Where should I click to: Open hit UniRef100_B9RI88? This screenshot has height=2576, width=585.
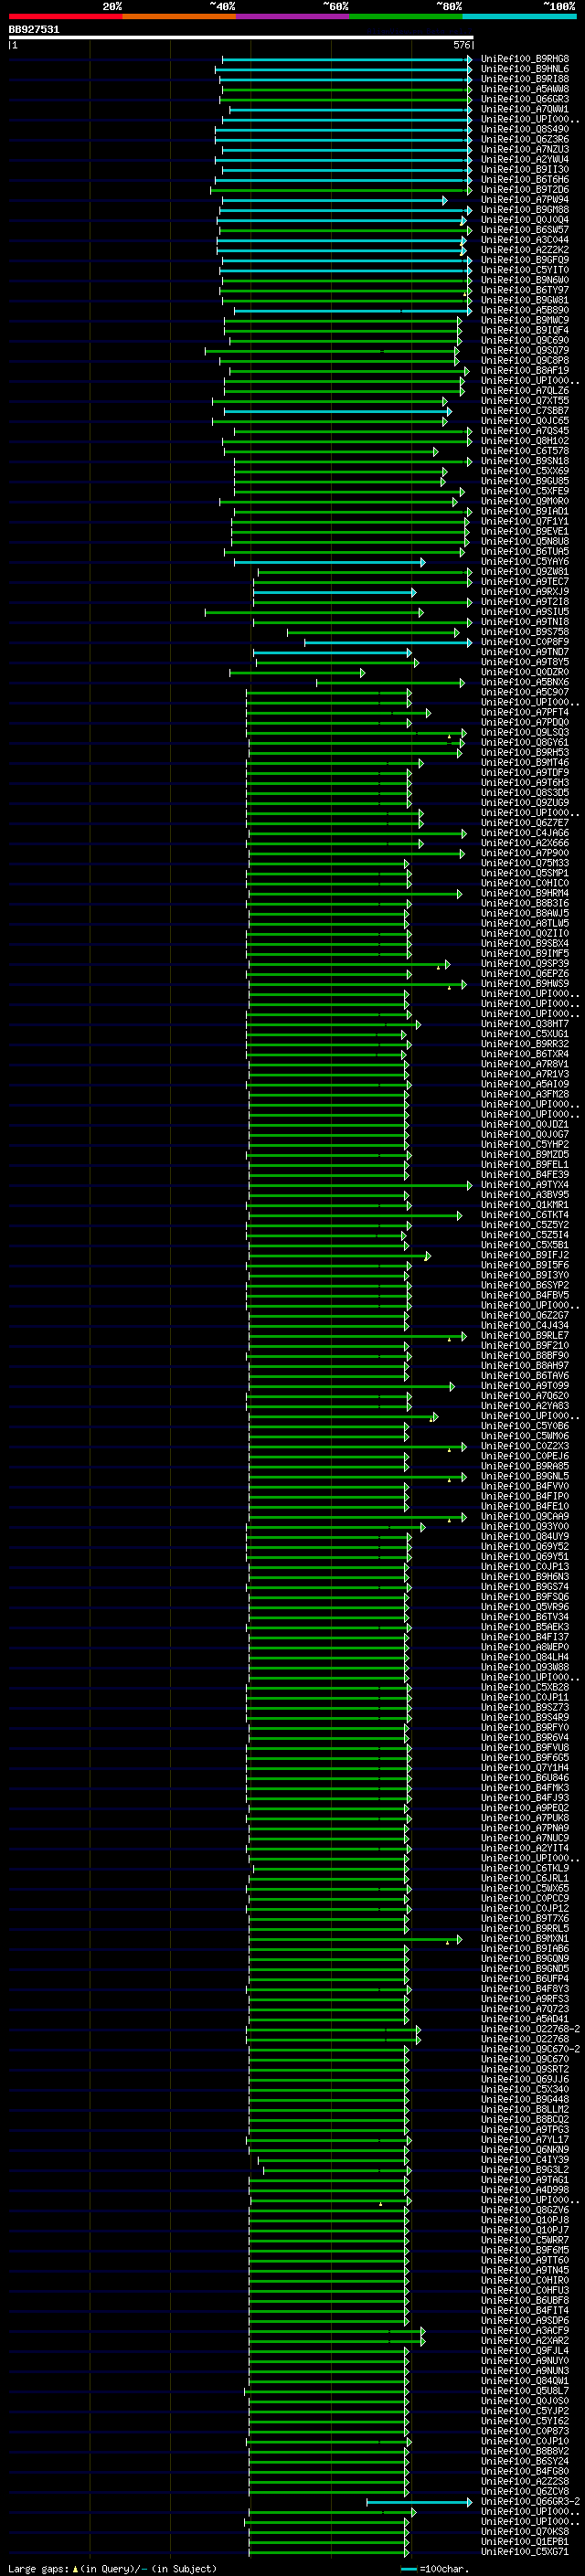click(525, 79)
